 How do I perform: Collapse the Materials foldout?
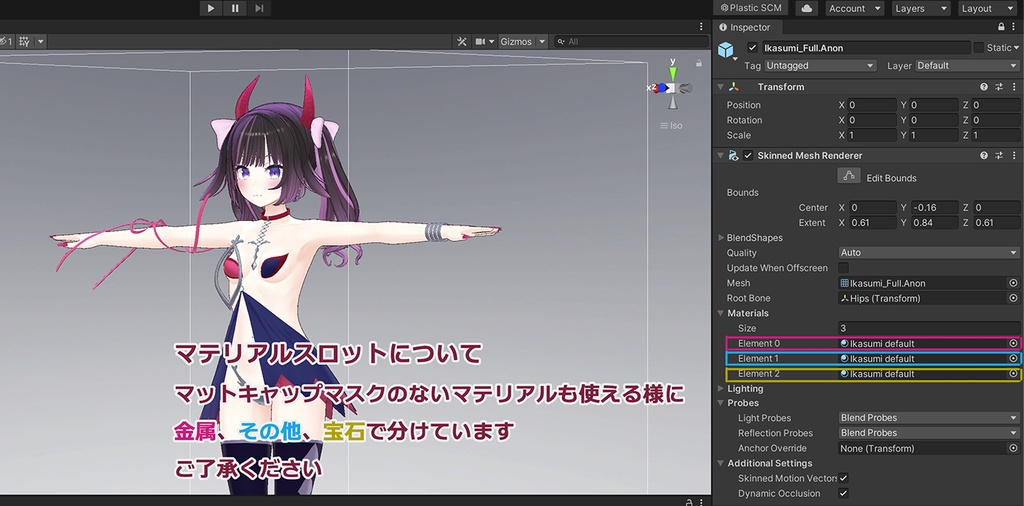[x=721, y=313]
